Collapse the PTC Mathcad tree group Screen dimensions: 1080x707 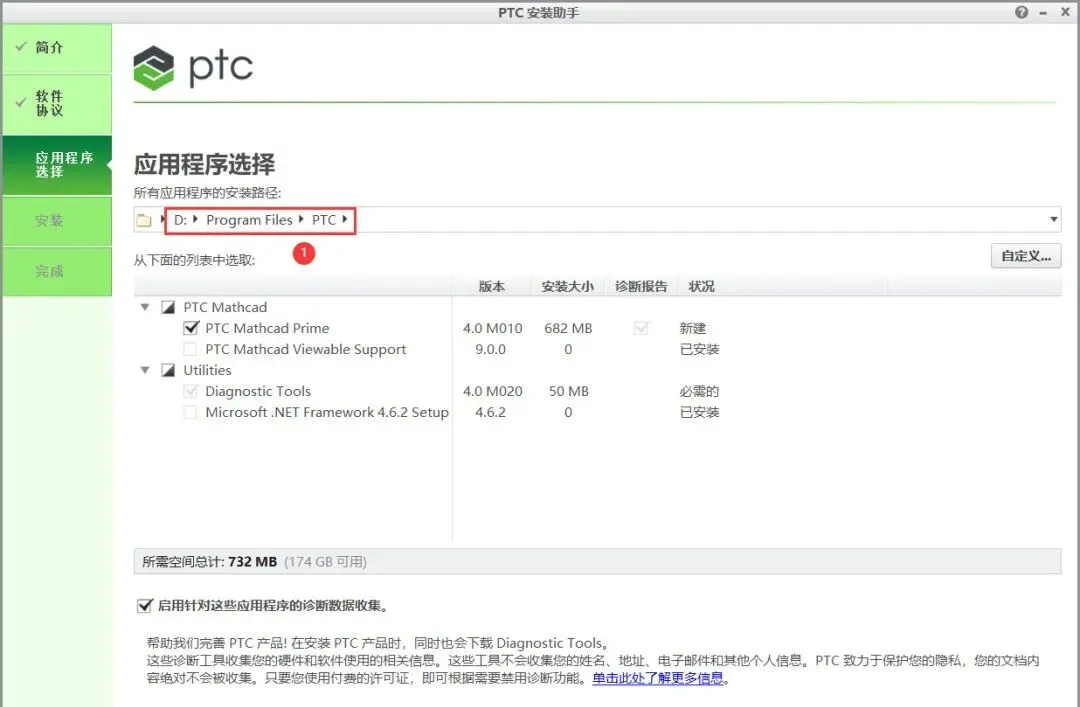click(x=145, y=307)
